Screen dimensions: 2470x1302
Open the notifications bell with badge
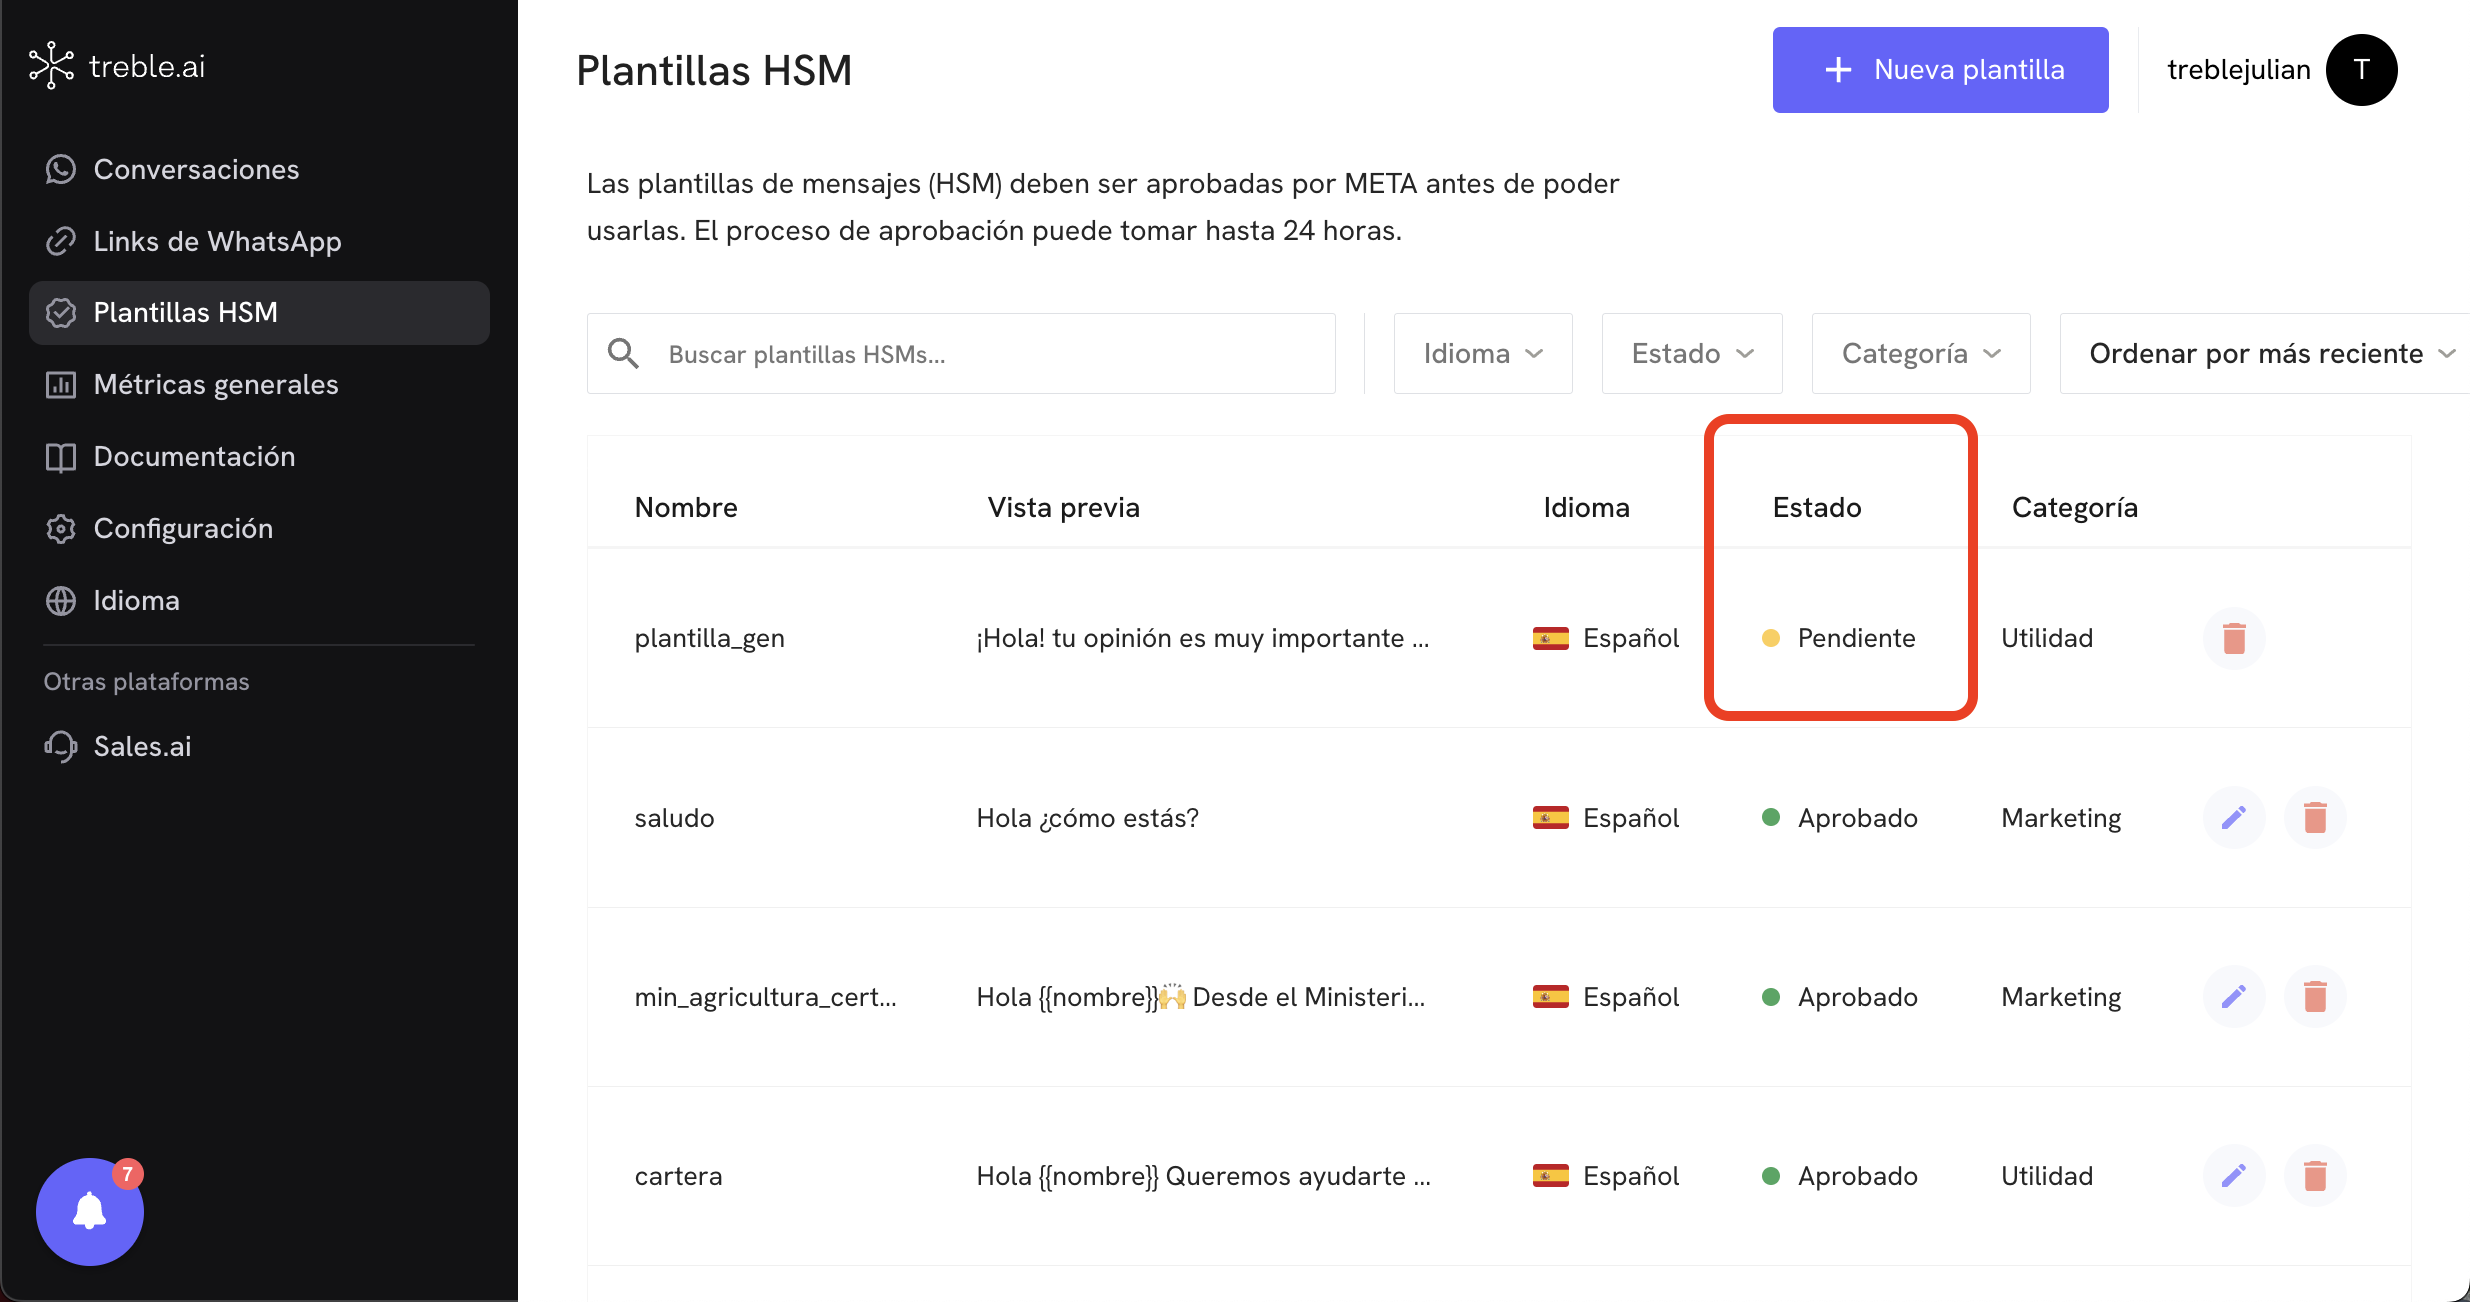[90, 1211]
